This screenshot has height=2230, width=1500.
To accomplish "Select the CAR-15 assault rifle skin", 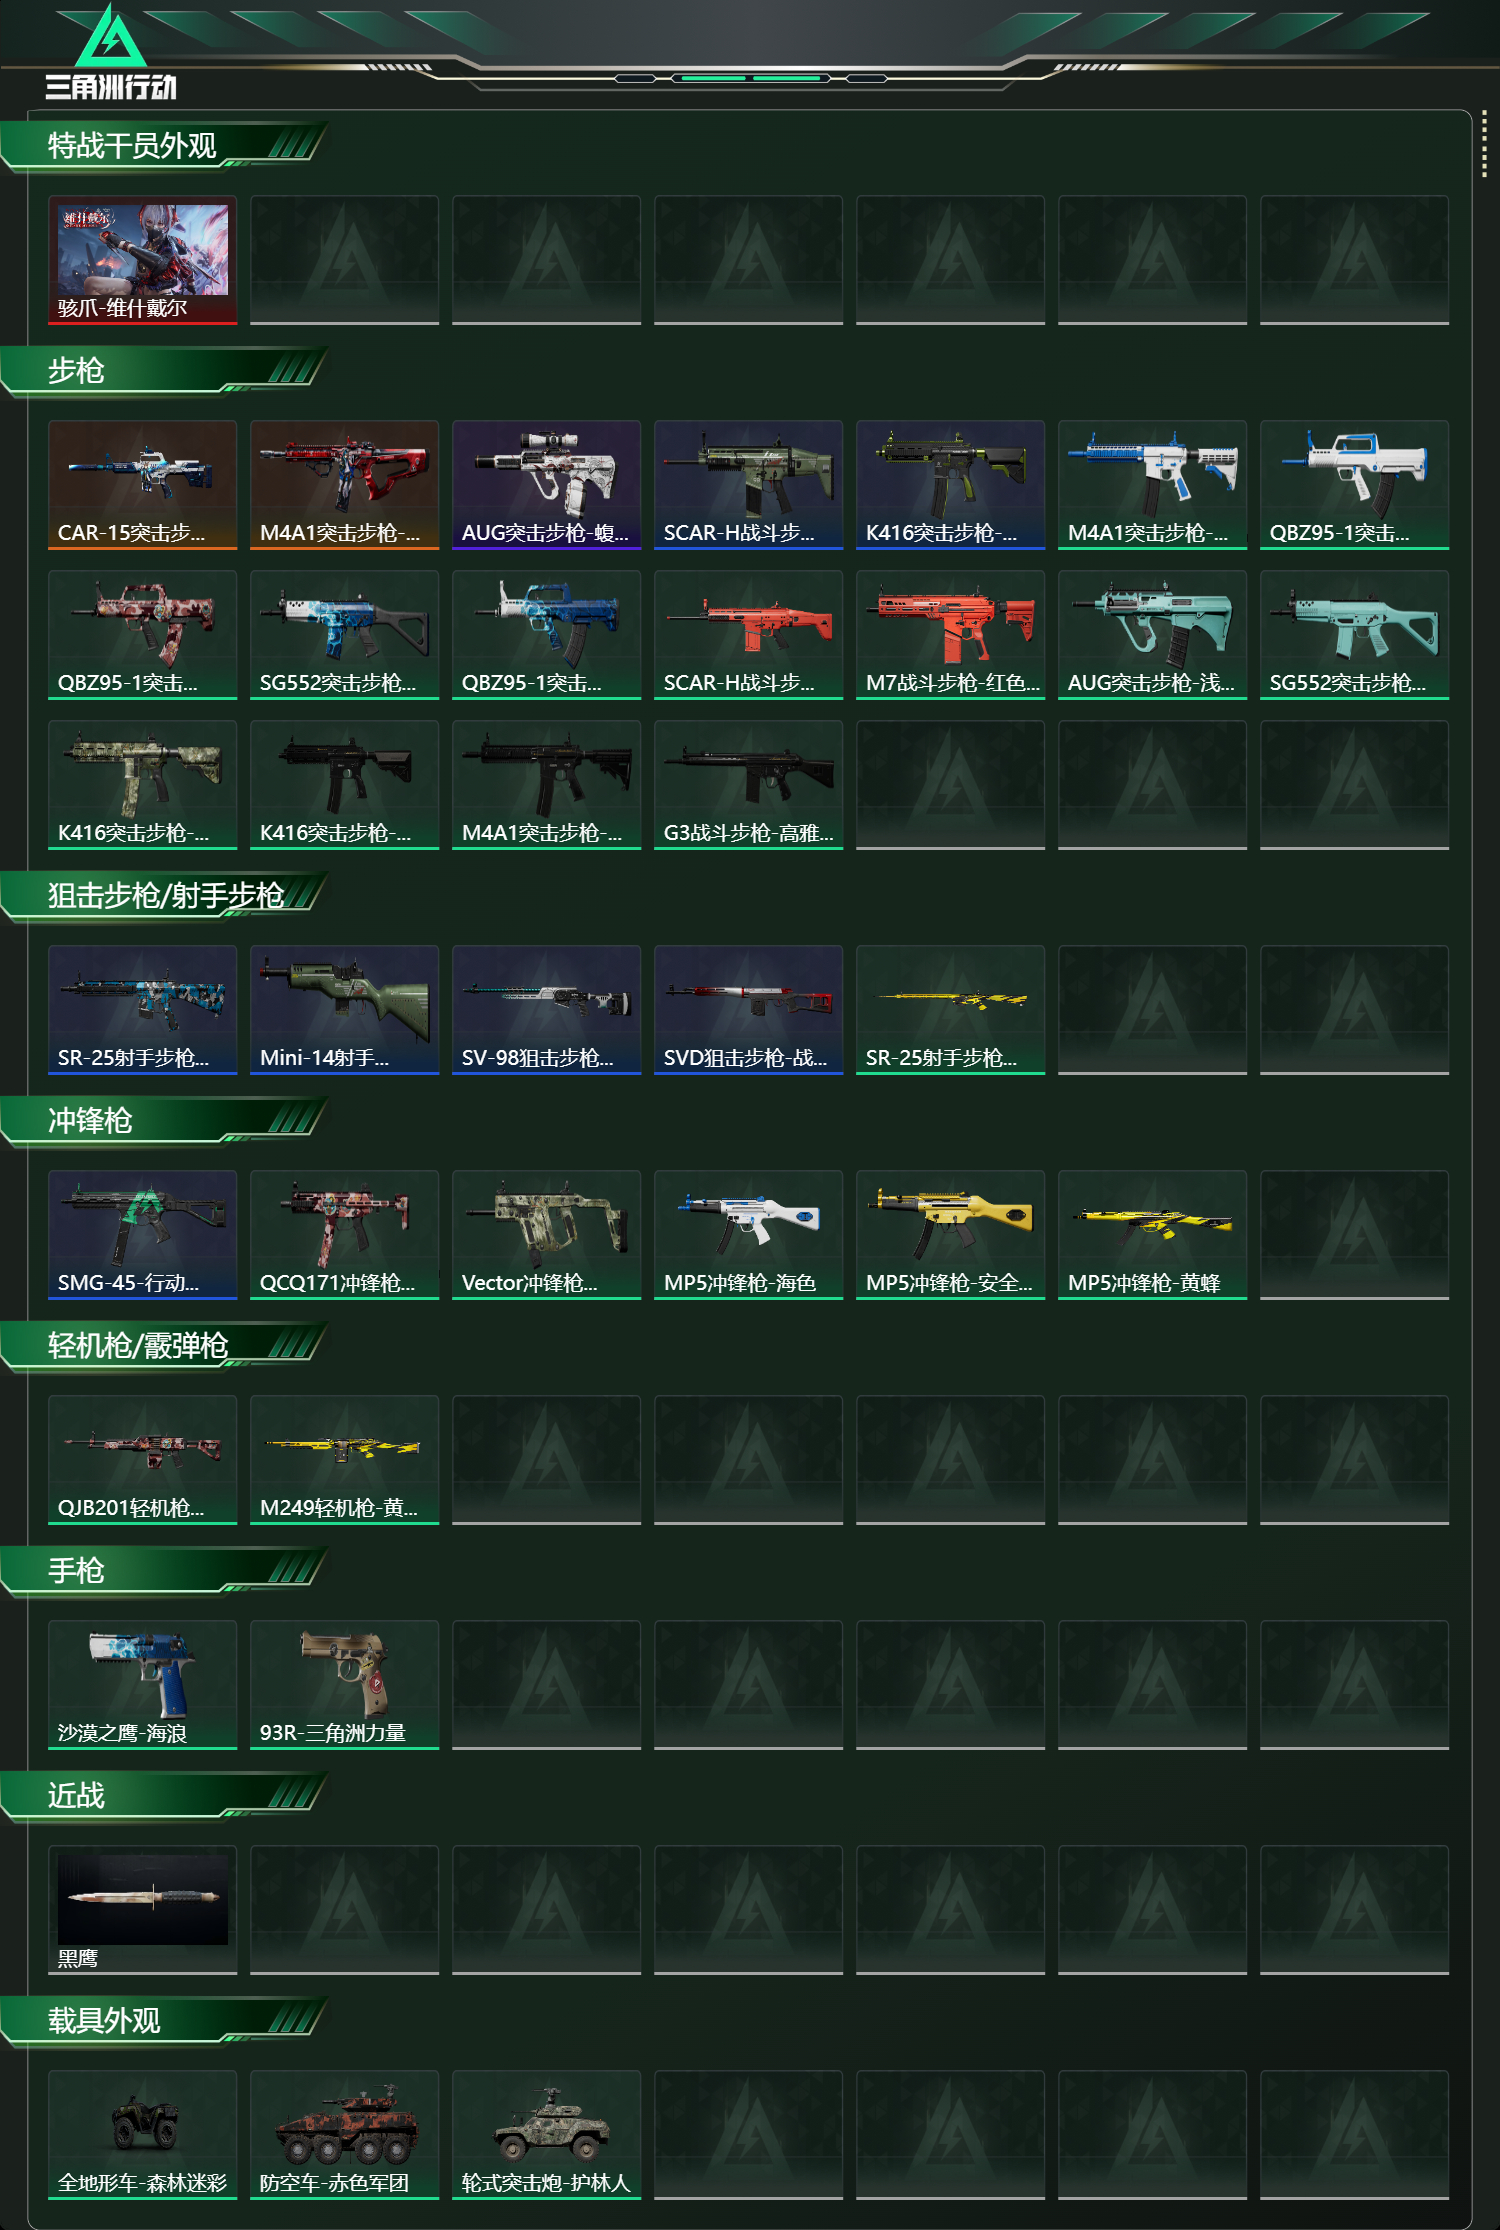I will point(143,485).
